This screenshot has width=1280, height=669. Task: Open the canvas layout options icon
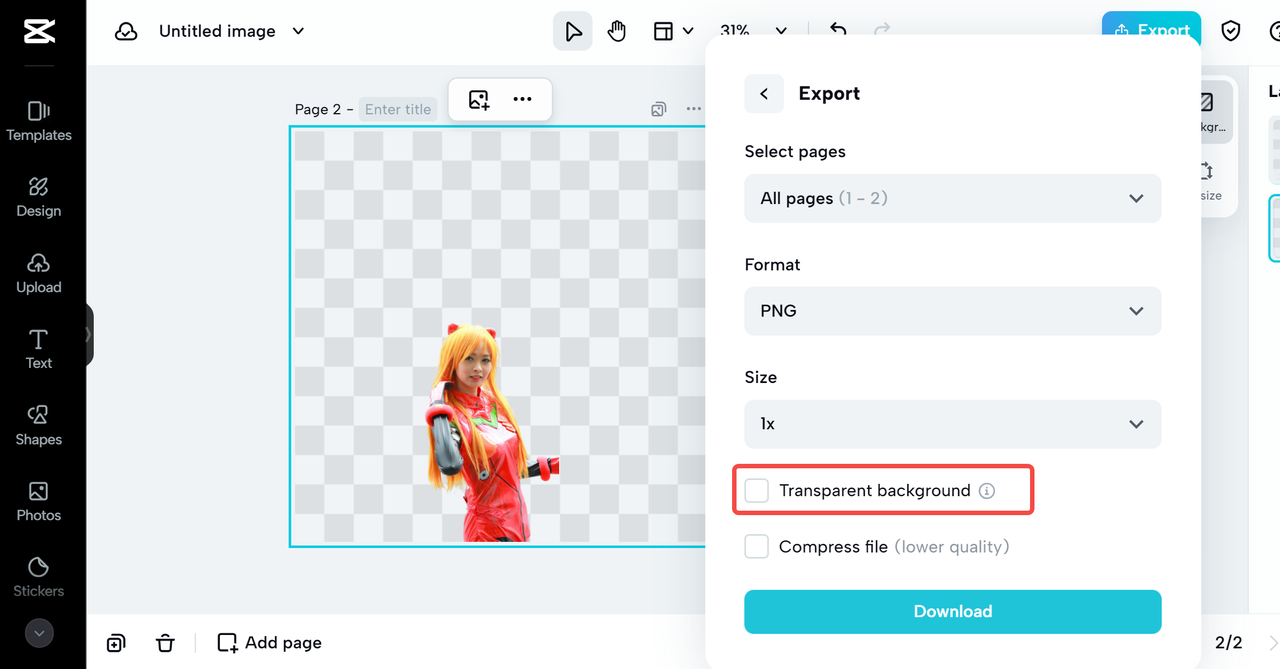pos(663,31)
